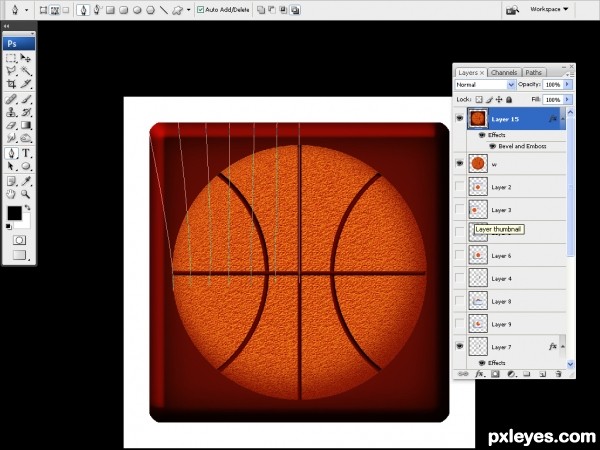This screenshot has width=600, height=450.
Task: Switch to the Paths tab
Action: (533, 72)
